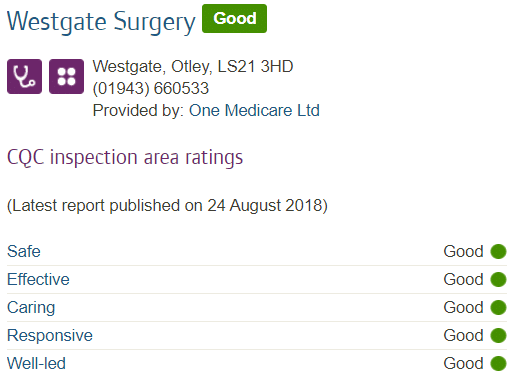Click the green Good overall rating badge
Screen dimensions: 515x377
pyautogui.click(x=234, y=19)
